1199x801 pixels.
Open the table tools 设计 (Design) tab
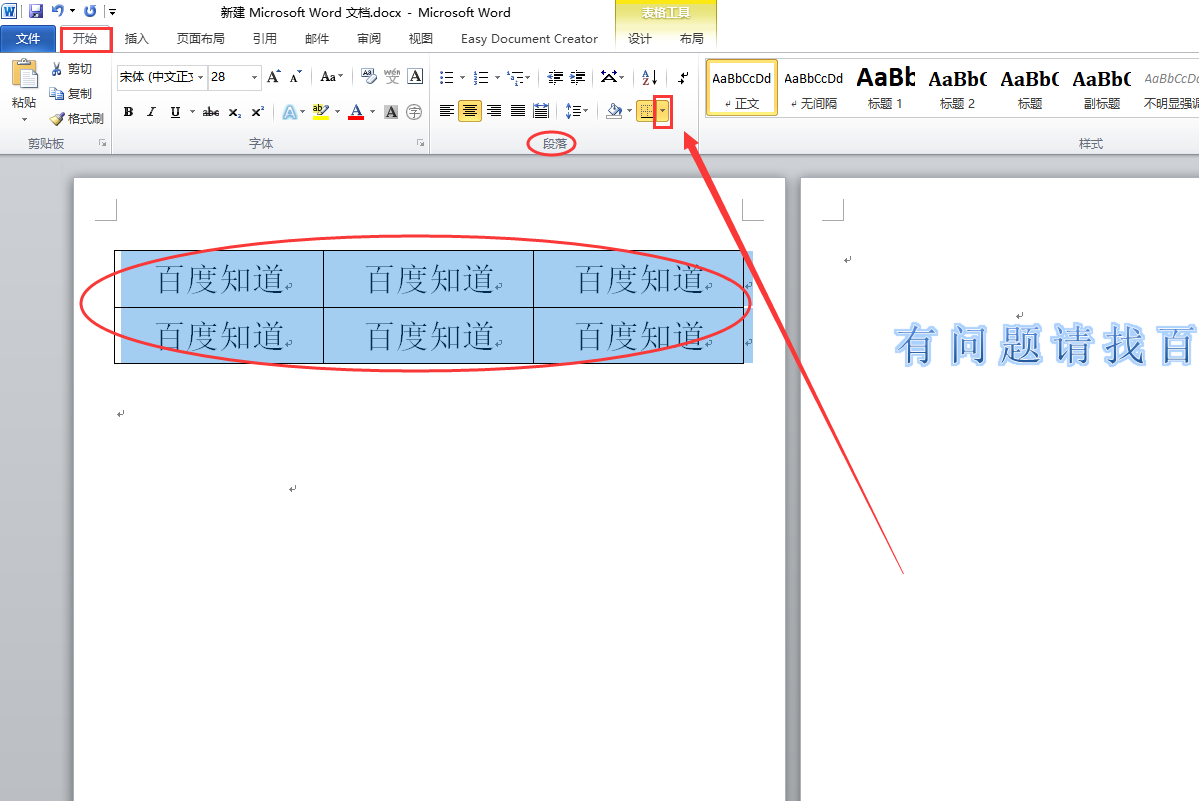[x=640, y=38]
